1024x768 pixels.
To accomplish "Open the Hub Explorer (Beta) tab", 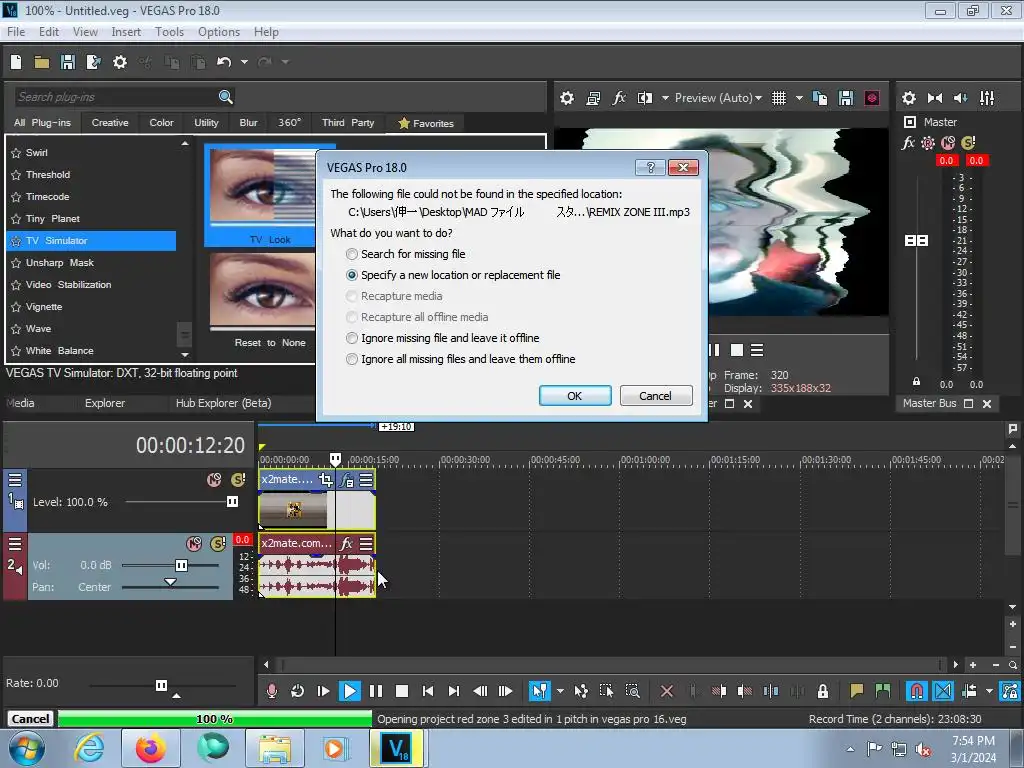I will [223, 403].
